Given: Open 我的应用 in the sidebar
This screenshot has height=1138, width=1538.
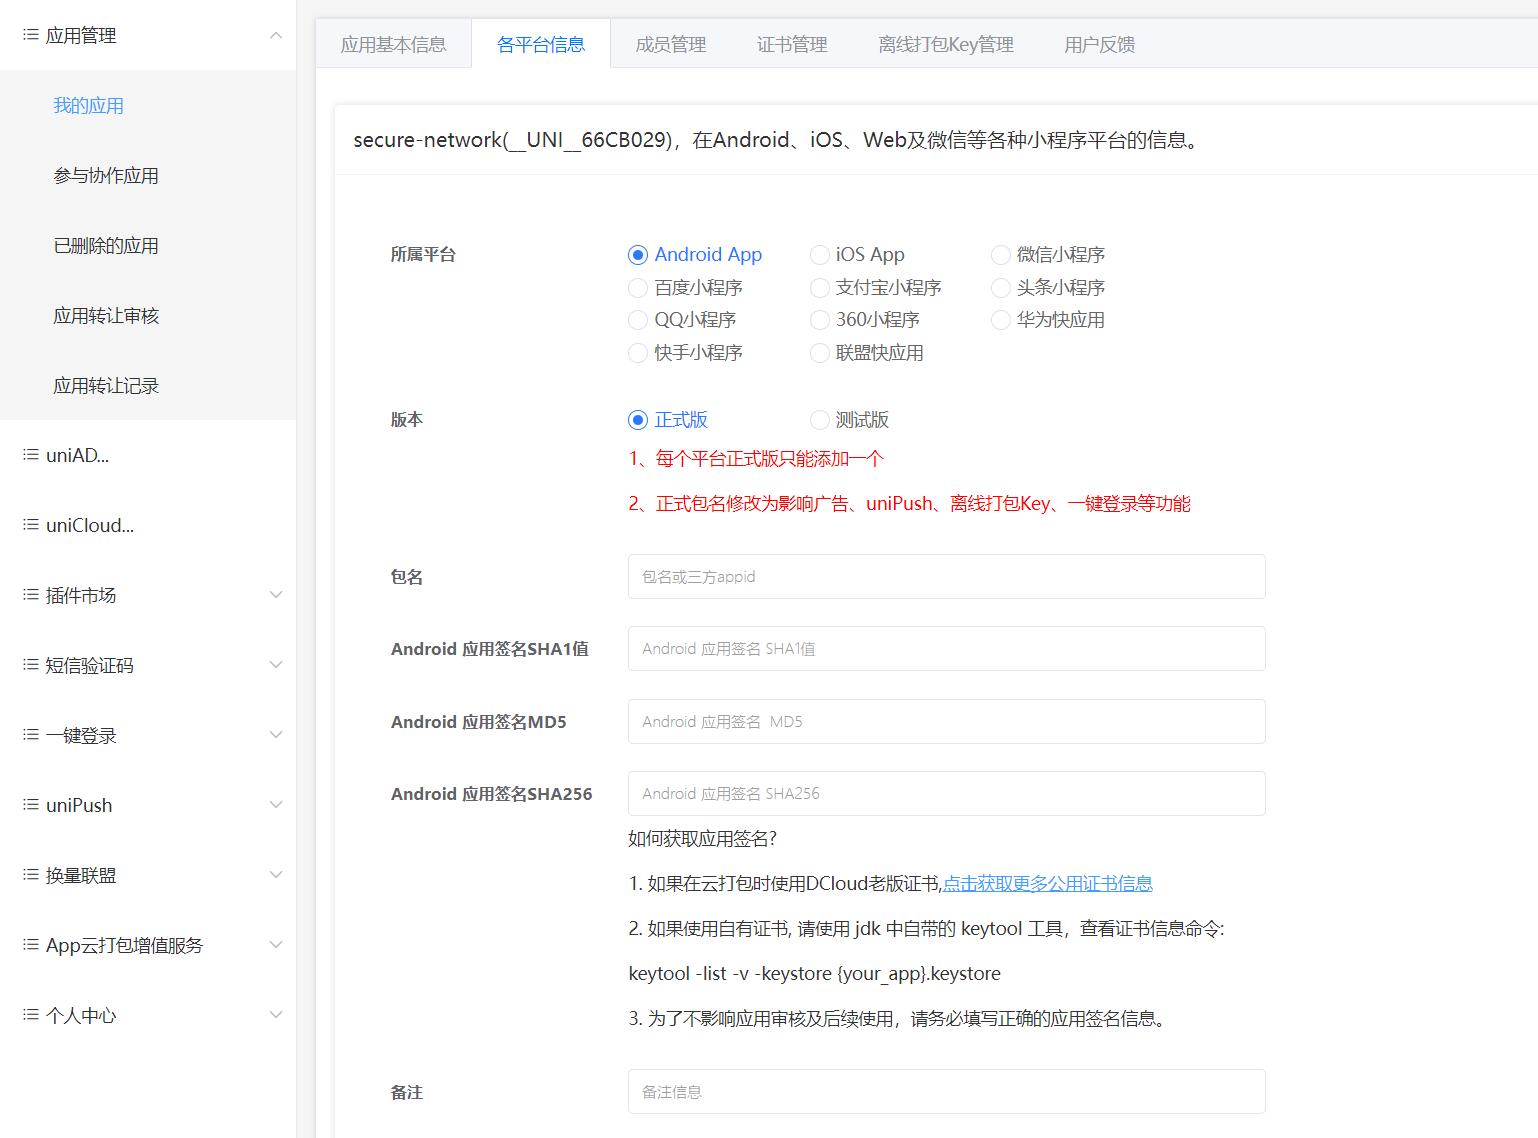Looking at the screenshot, I should coord(87,105).
